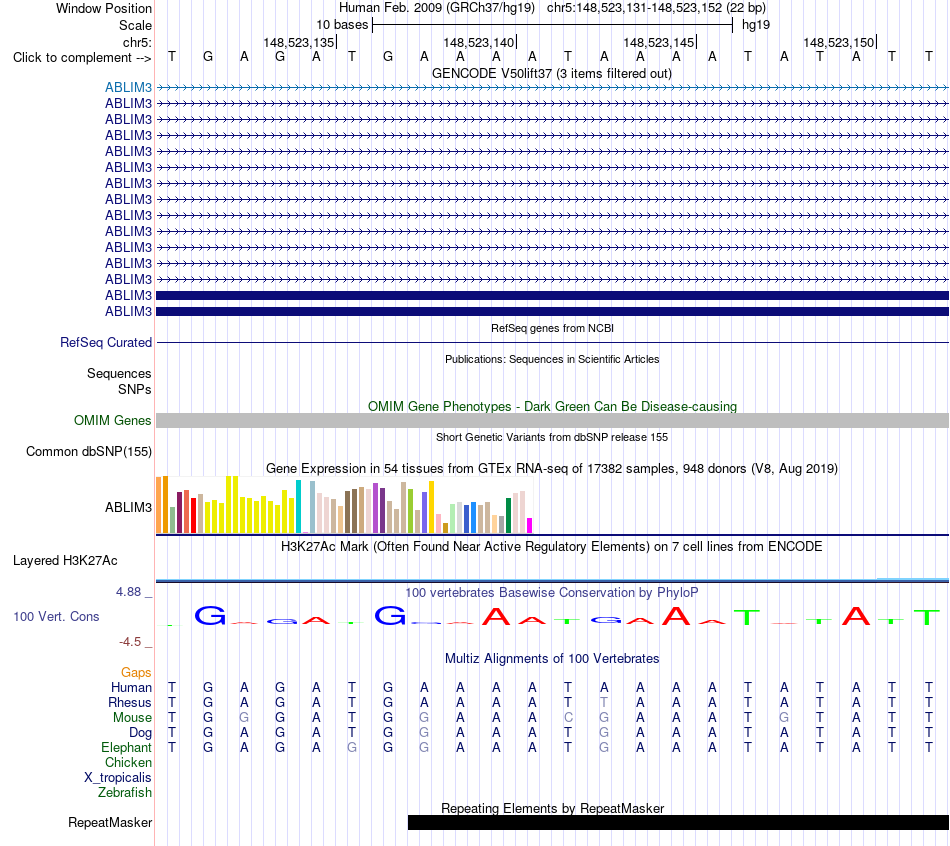Click 'Publications: Sequences in Scientific Articles' title
950x846 pixels.
[x=552, y=359]
